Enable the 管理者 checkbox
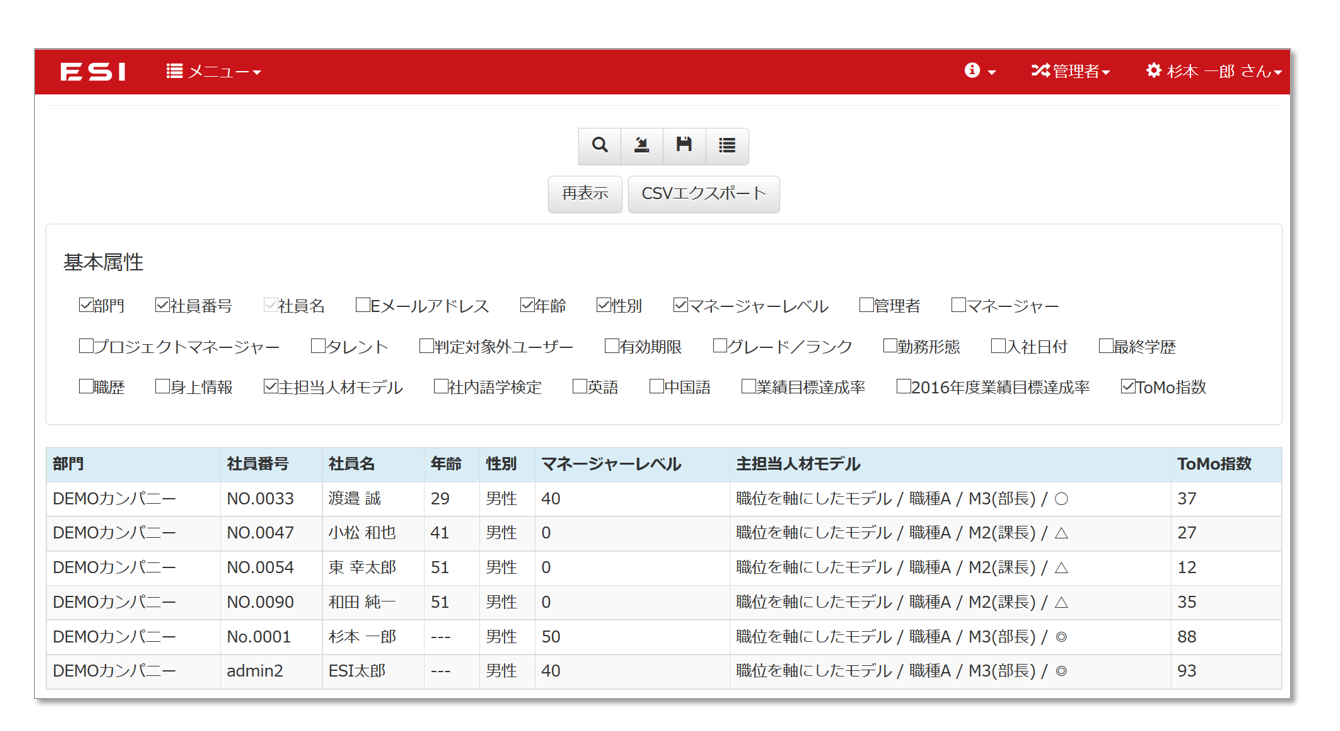Viewport: 1340px width, 731px height. pos(866,305)
